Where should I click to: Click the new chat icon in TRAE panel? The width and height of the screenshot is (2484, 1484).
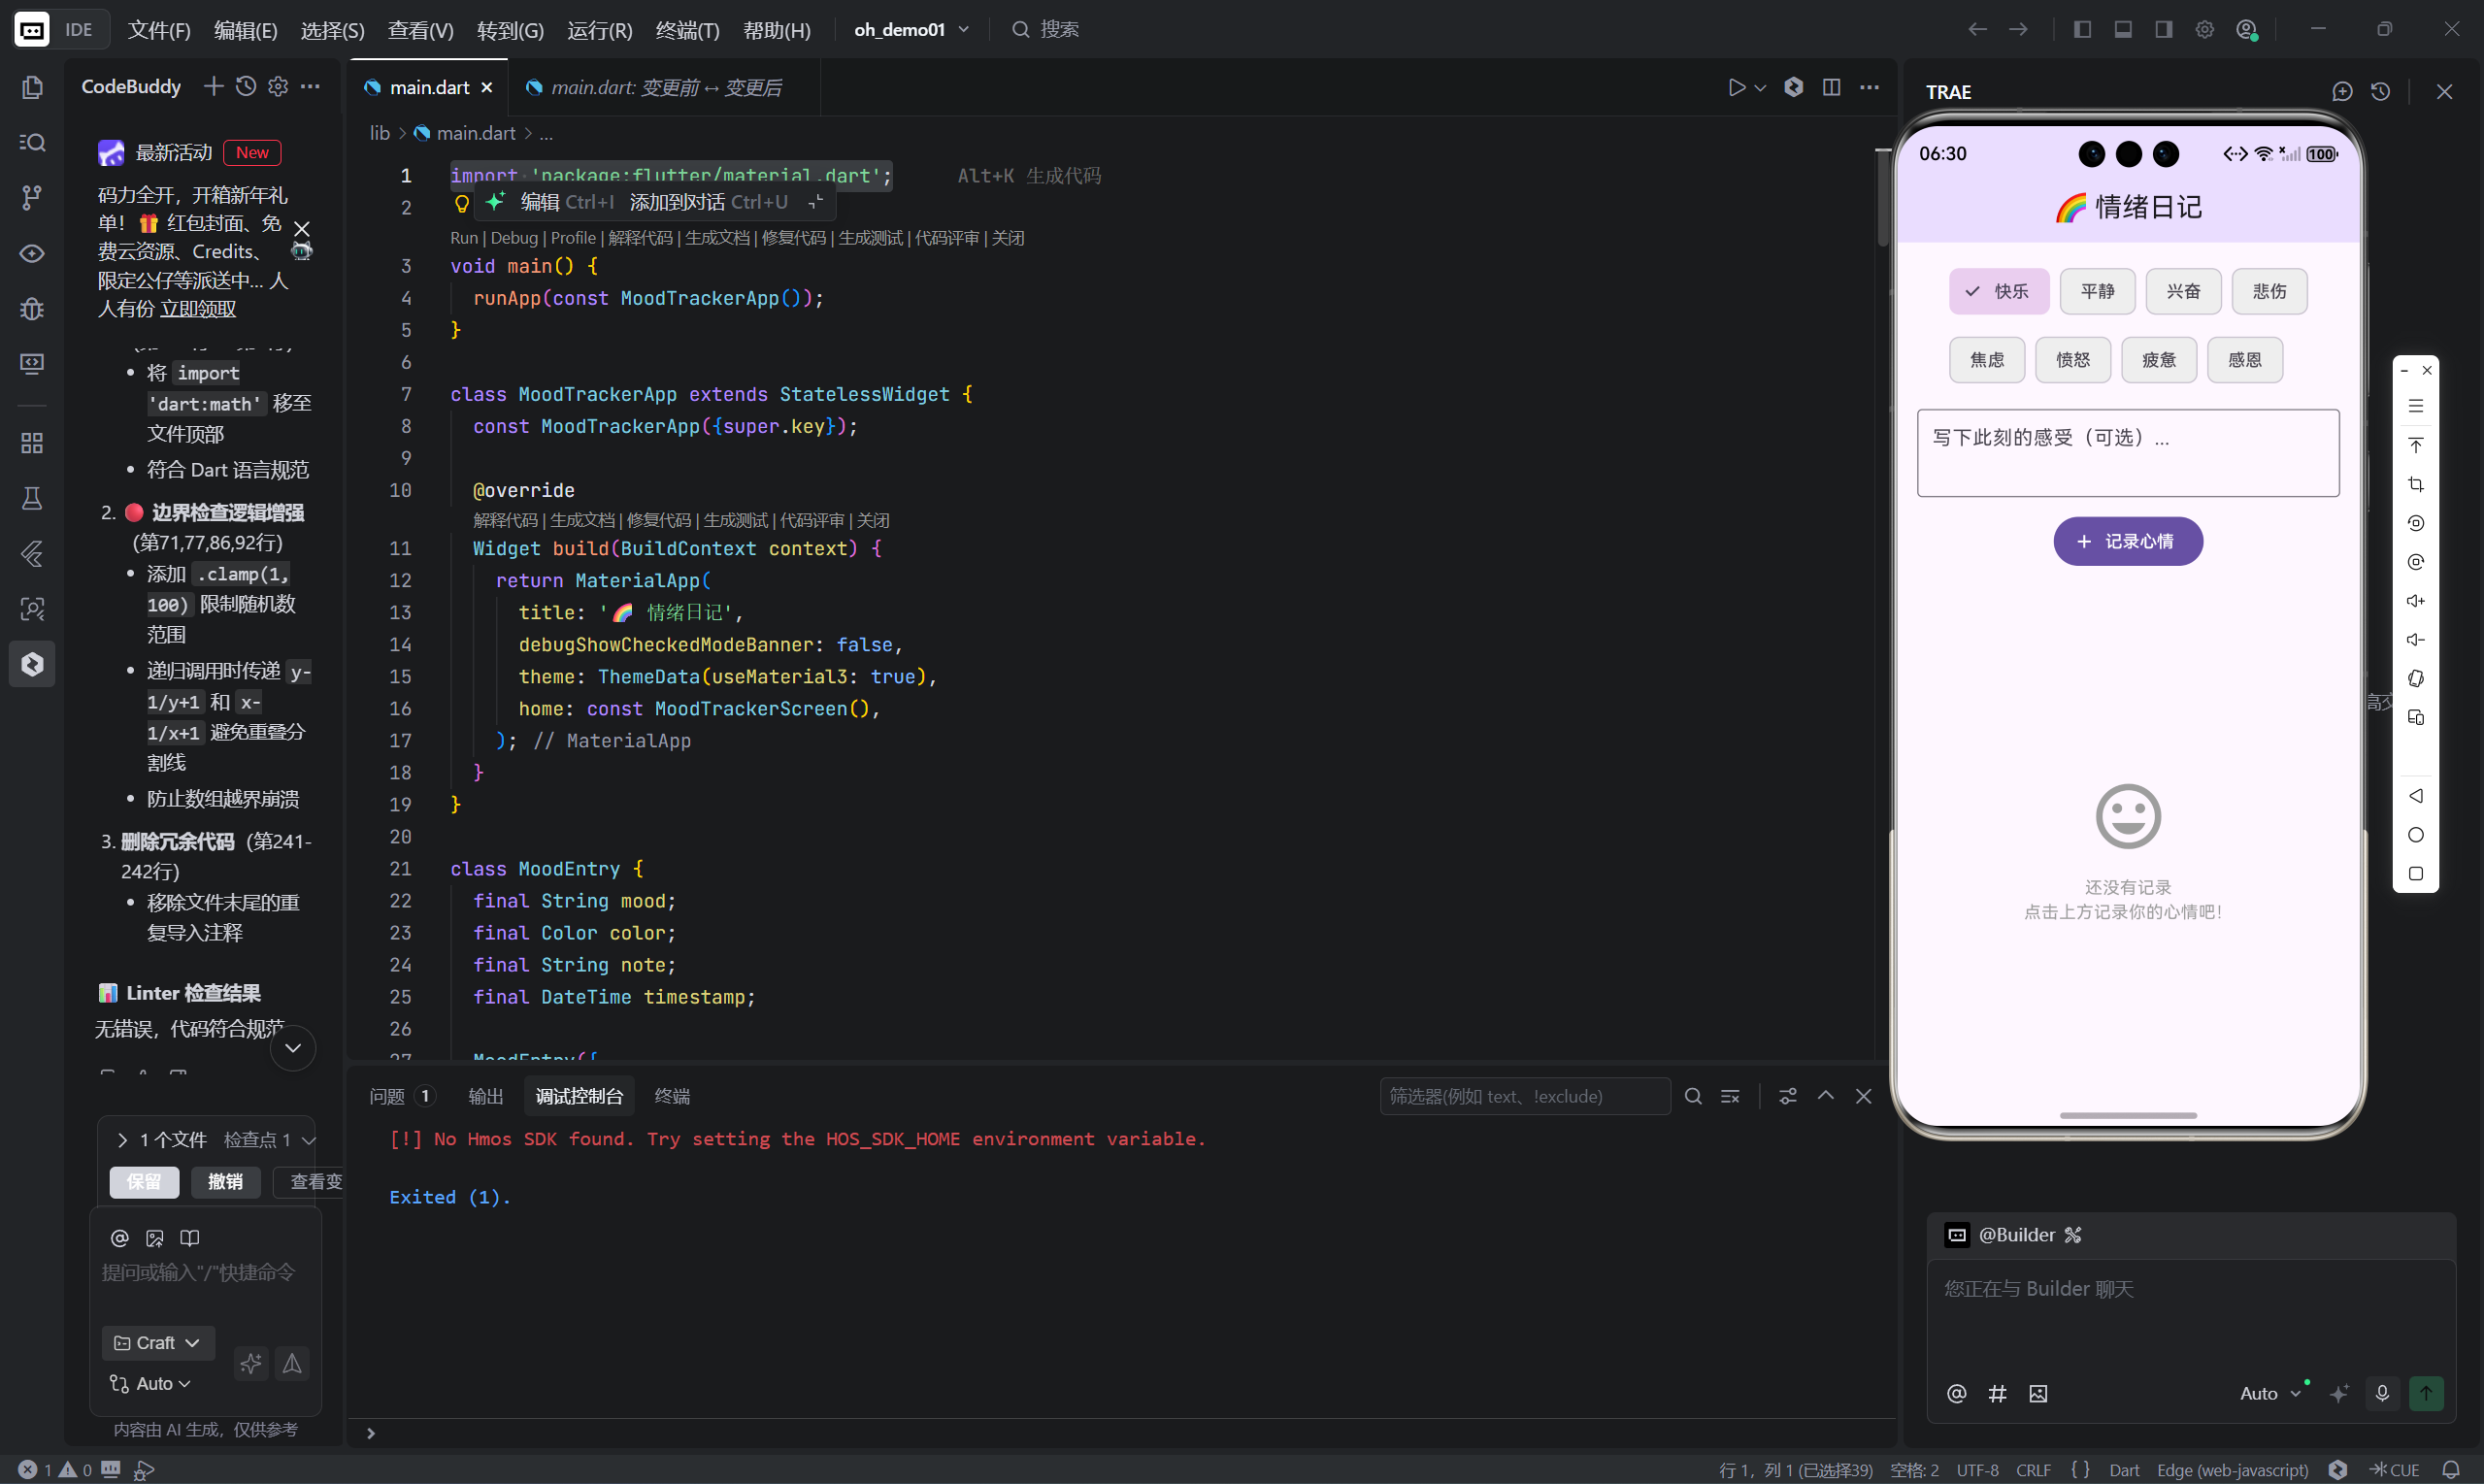[2342, 92]
